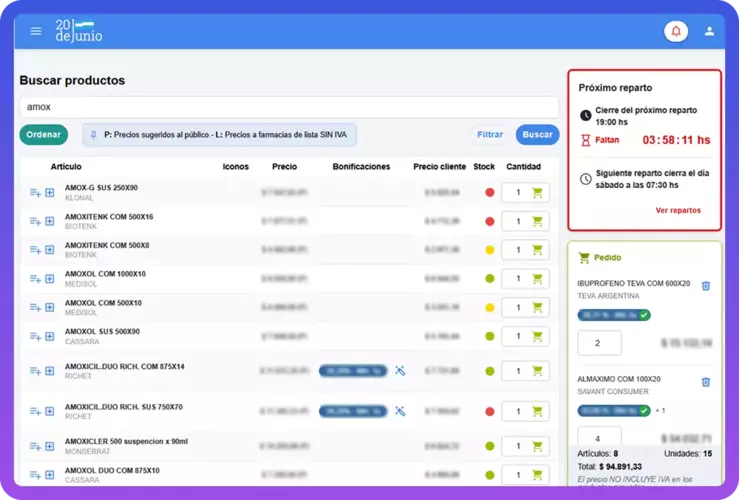
Task: Click the bonification badge on AMOXICIL.DUO RICH. SUS 750X70
Action: pos(353,411)
